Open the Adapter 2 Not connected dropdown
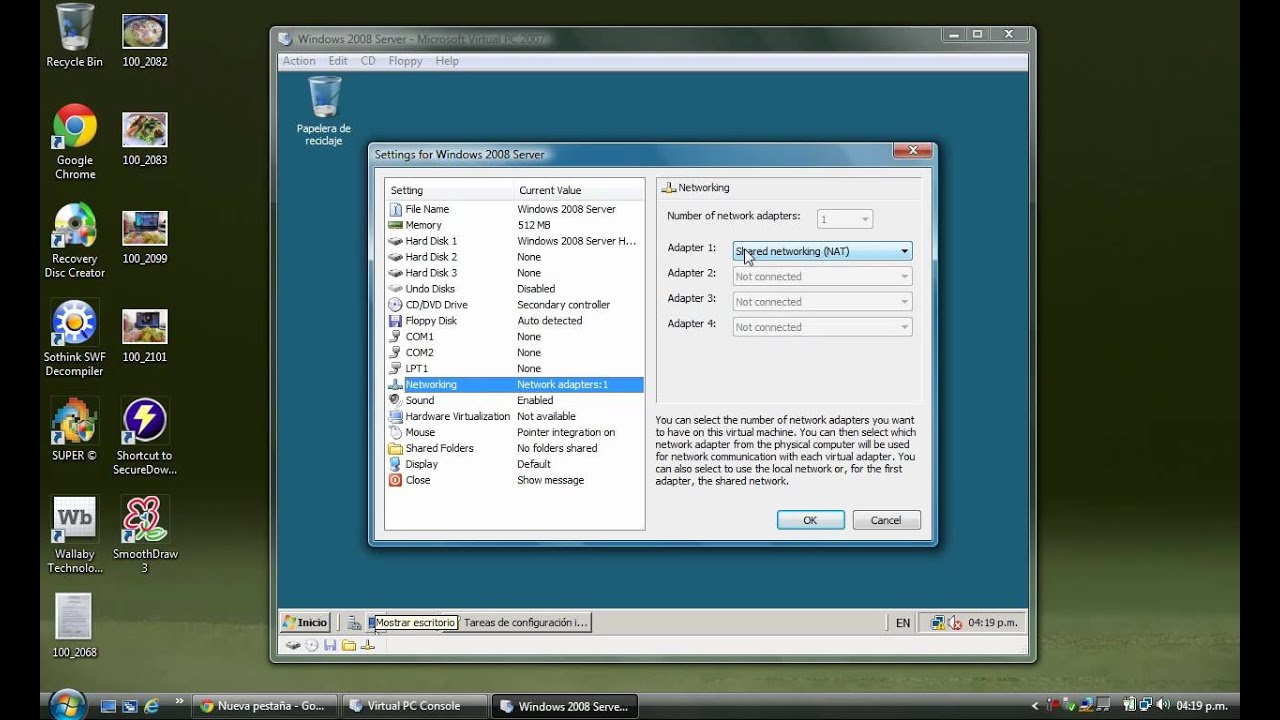 [822, 276]
